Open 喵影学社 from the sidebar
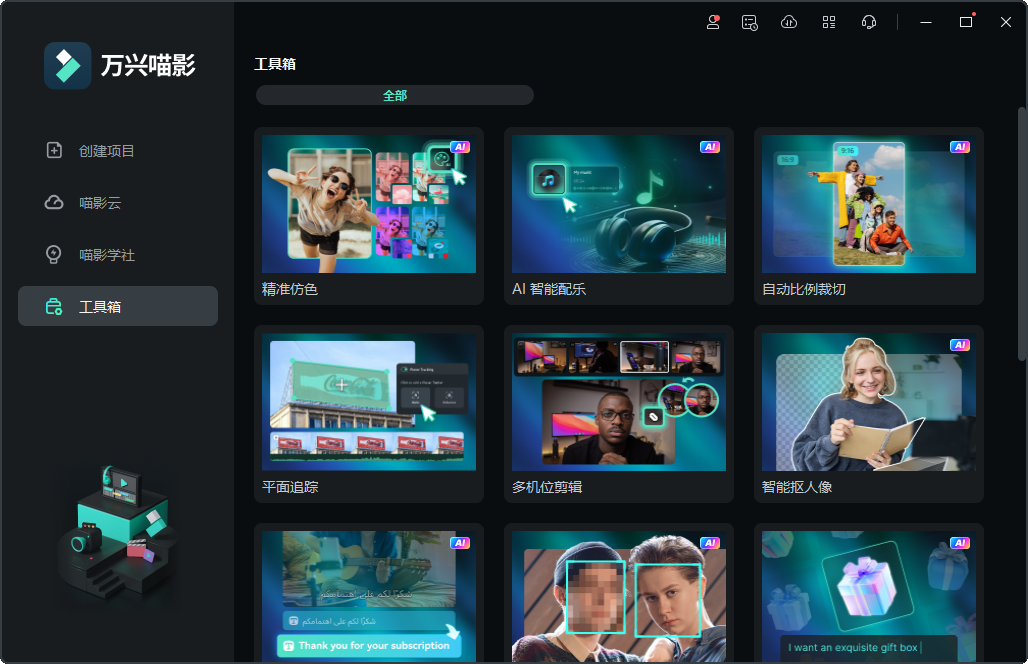 118,254
